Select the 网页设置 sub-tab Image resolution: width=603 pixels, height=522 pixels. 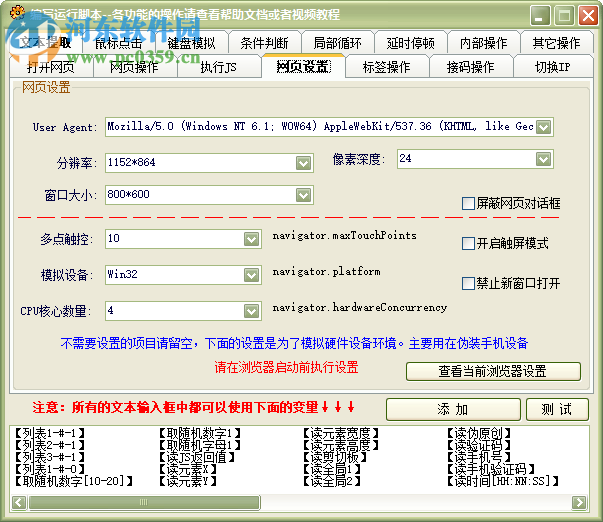coord(303,67)
